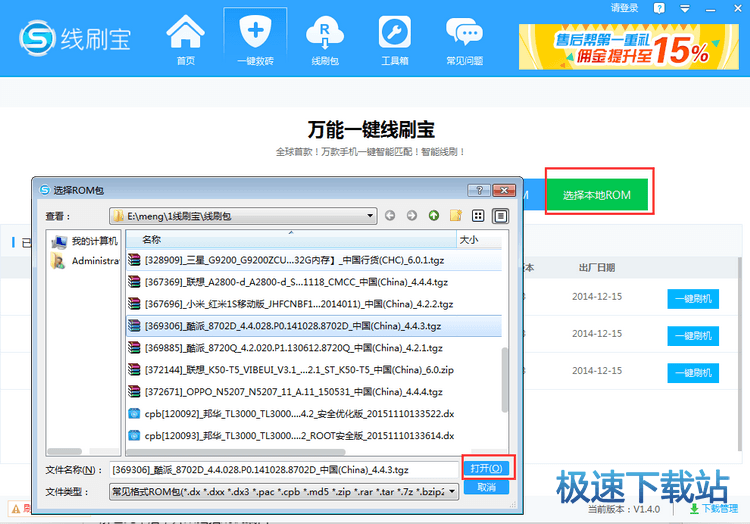Viewport: 750px width, 524px height.
Task: Click the 文件名称 filename input field
Action: (283, 469)
